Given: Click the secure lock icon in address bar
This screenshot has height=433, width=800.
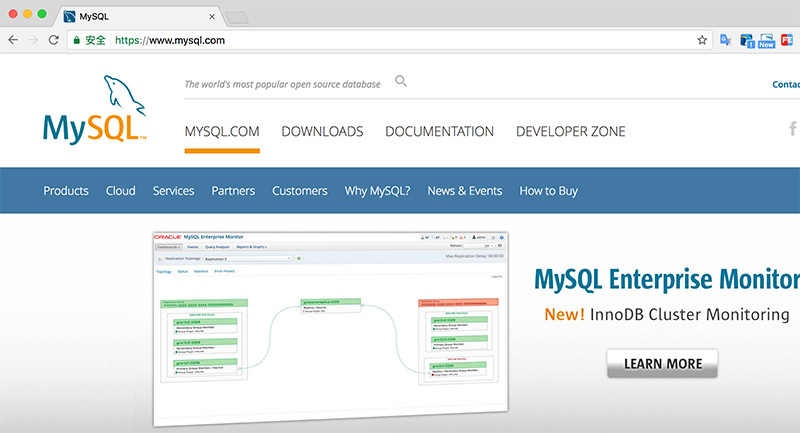Looking at the screenshot, I should tap(76, 41).
